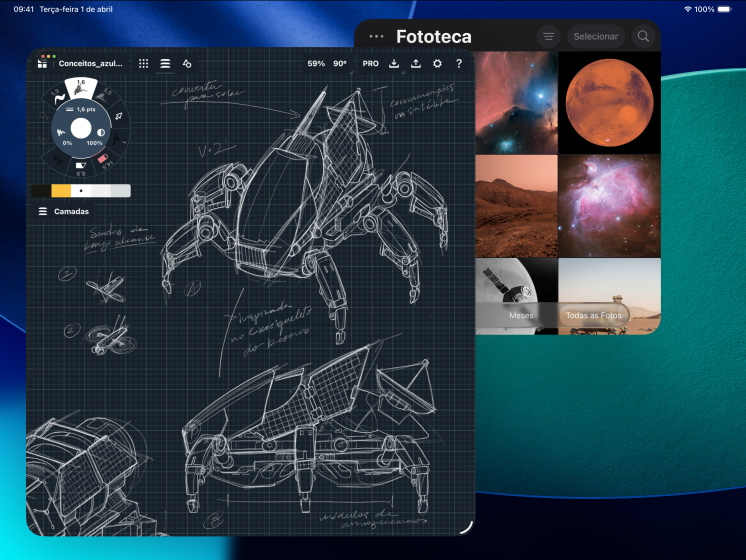Open the Fototeca filter list dropdown

[548, 36]
